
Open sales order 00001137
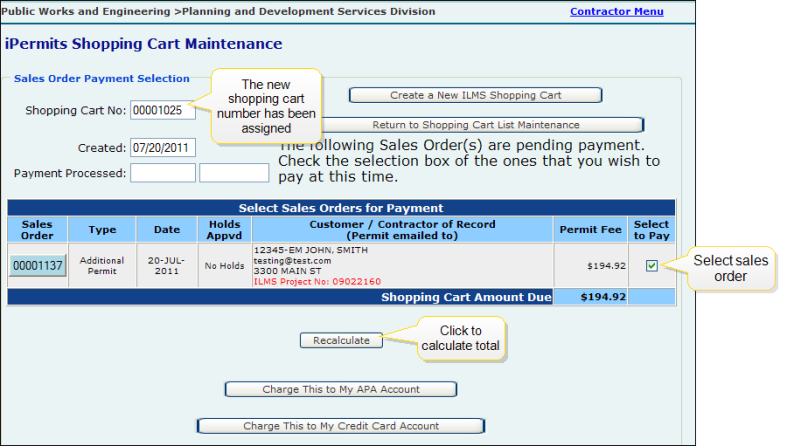click(x=38, y=266)
